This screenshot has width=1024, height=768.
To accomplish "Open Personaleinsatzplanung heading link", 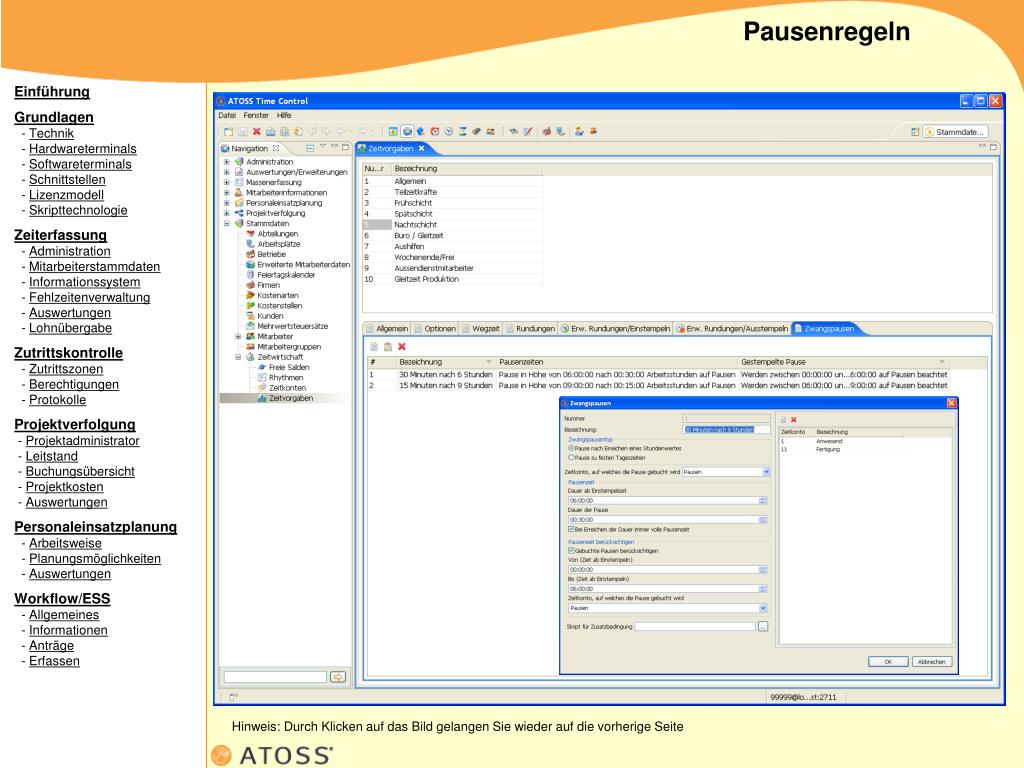I will [95, 527].
